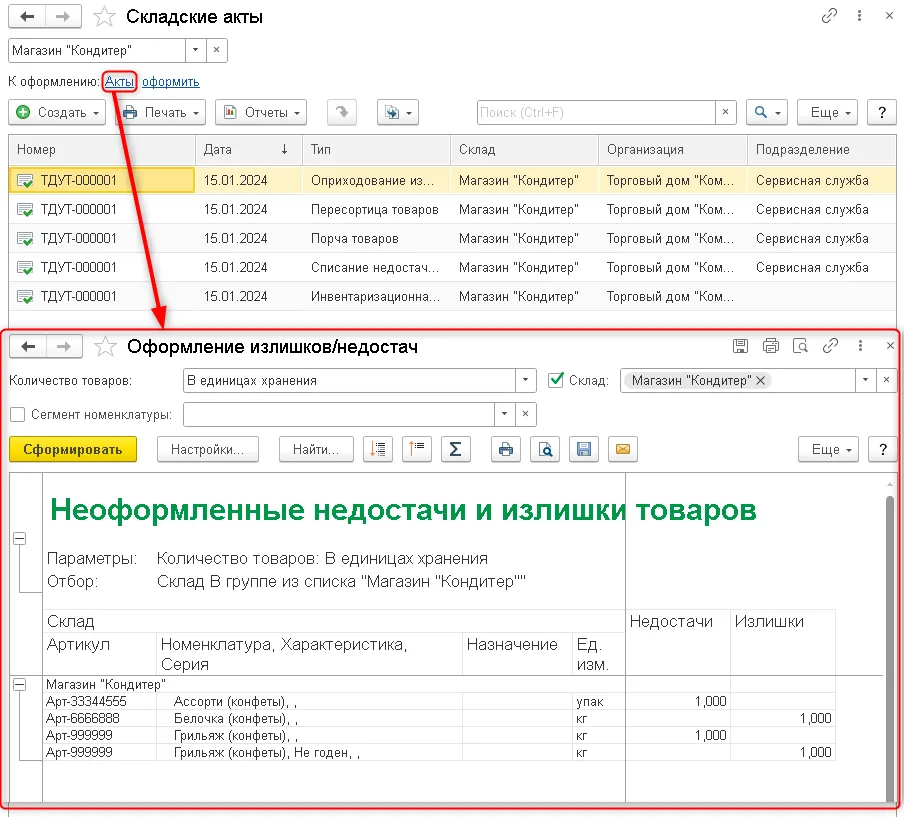904x817 pixels.
Task: Click the Найти... button
Action: point(316,449)
